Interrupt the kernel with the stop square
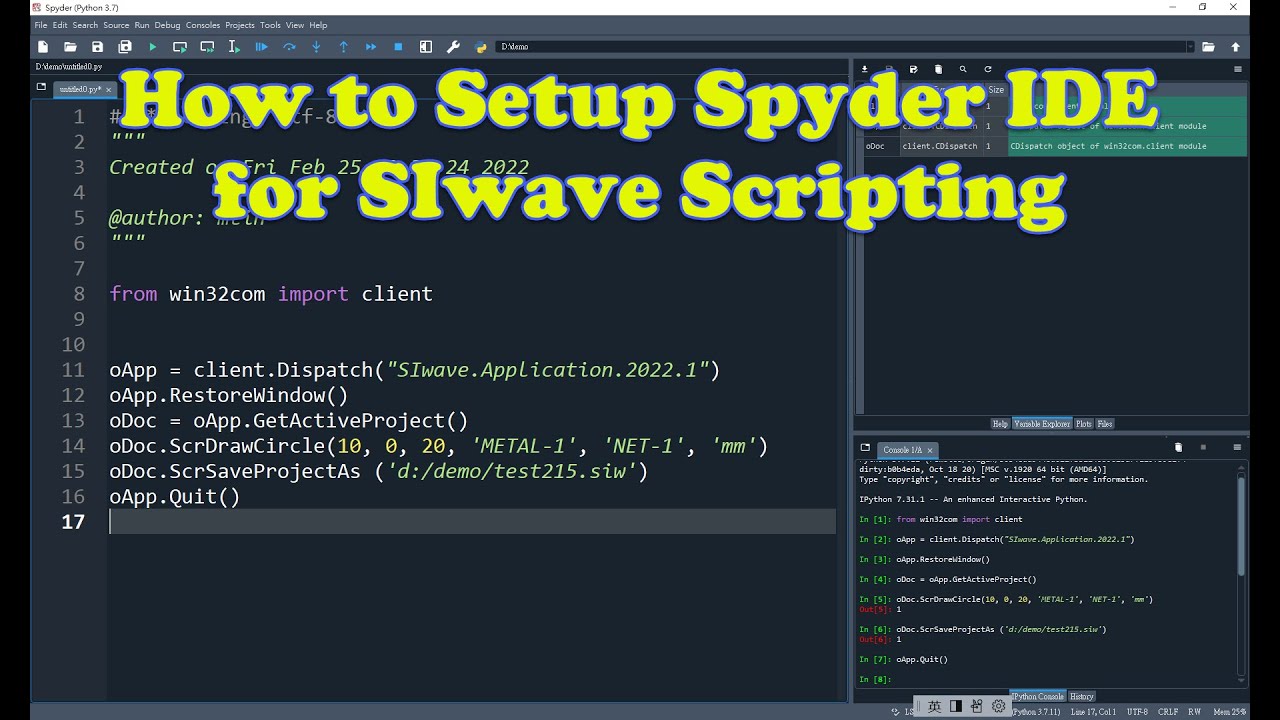Screen dimensions: 1280x720 point(1203,448)
